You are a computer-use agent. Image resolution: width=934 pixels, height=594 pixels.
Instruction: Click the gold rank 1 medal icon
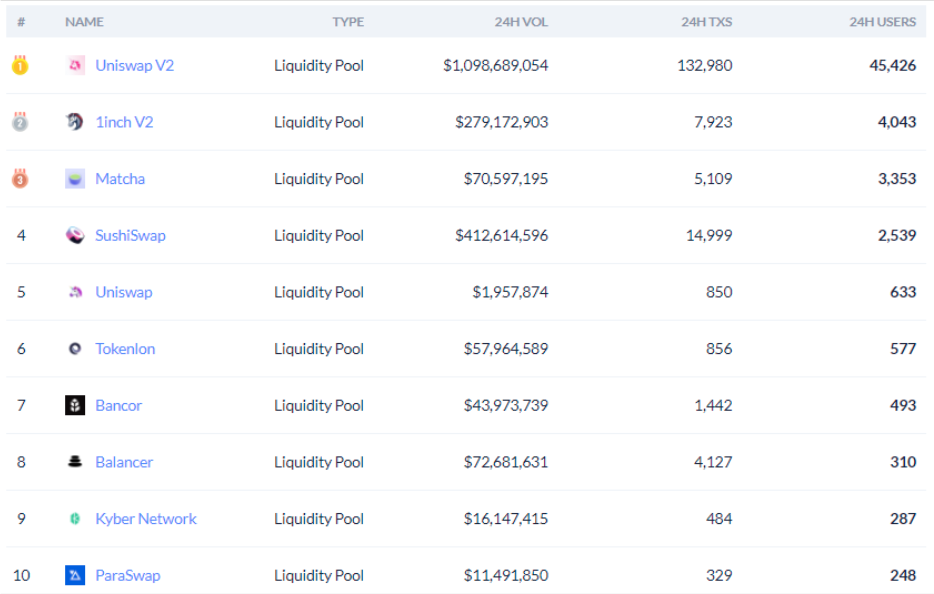pyautogui.click(x=20, y=64)
